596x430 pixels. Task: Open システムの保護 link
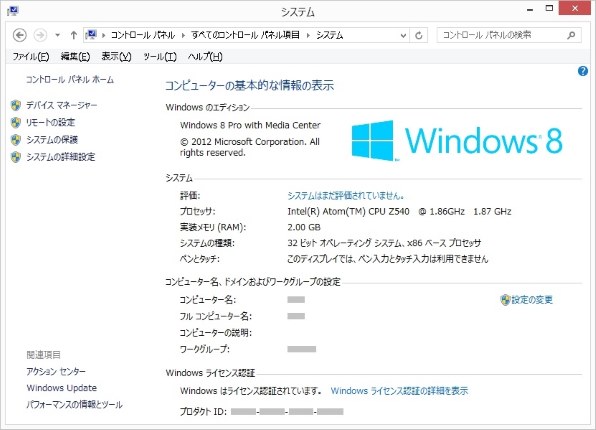pyautogui.click(x=52, y=140)
